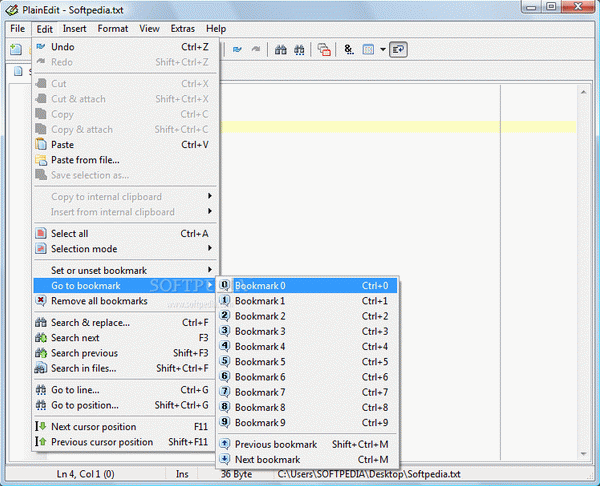Click the ampersand special characters toolbar icon
Screen dimensions: 600x486
click(349, 49)
